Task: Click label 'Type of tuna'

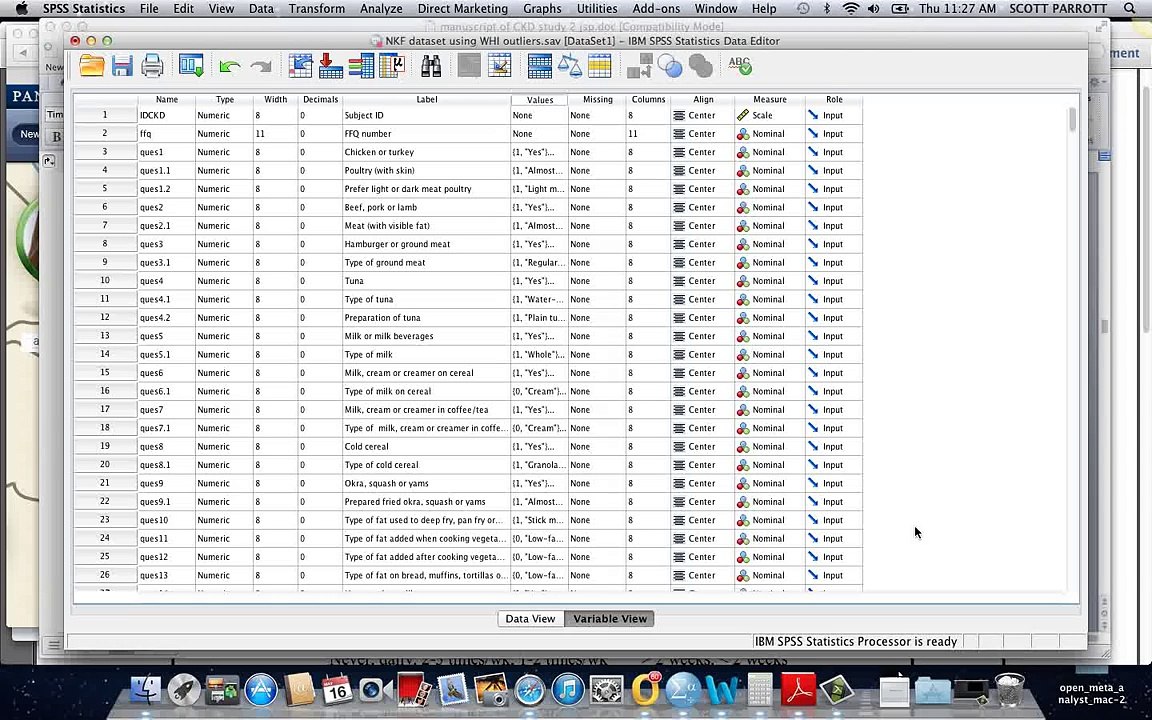Action: pyautogui.click(x=369, y=299)
